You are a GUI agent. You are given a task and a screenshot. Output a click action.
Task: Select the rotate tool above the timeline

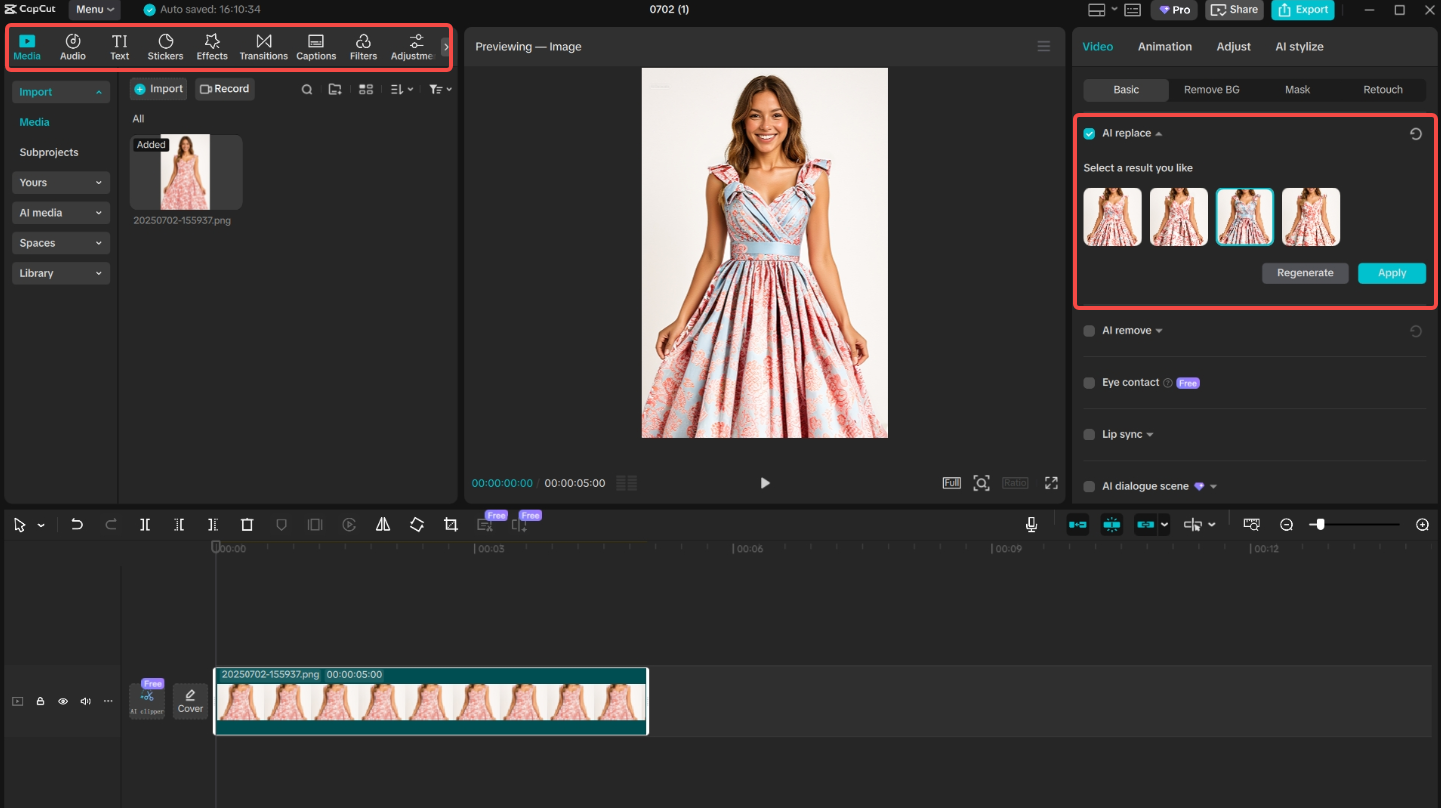point(417,524)
